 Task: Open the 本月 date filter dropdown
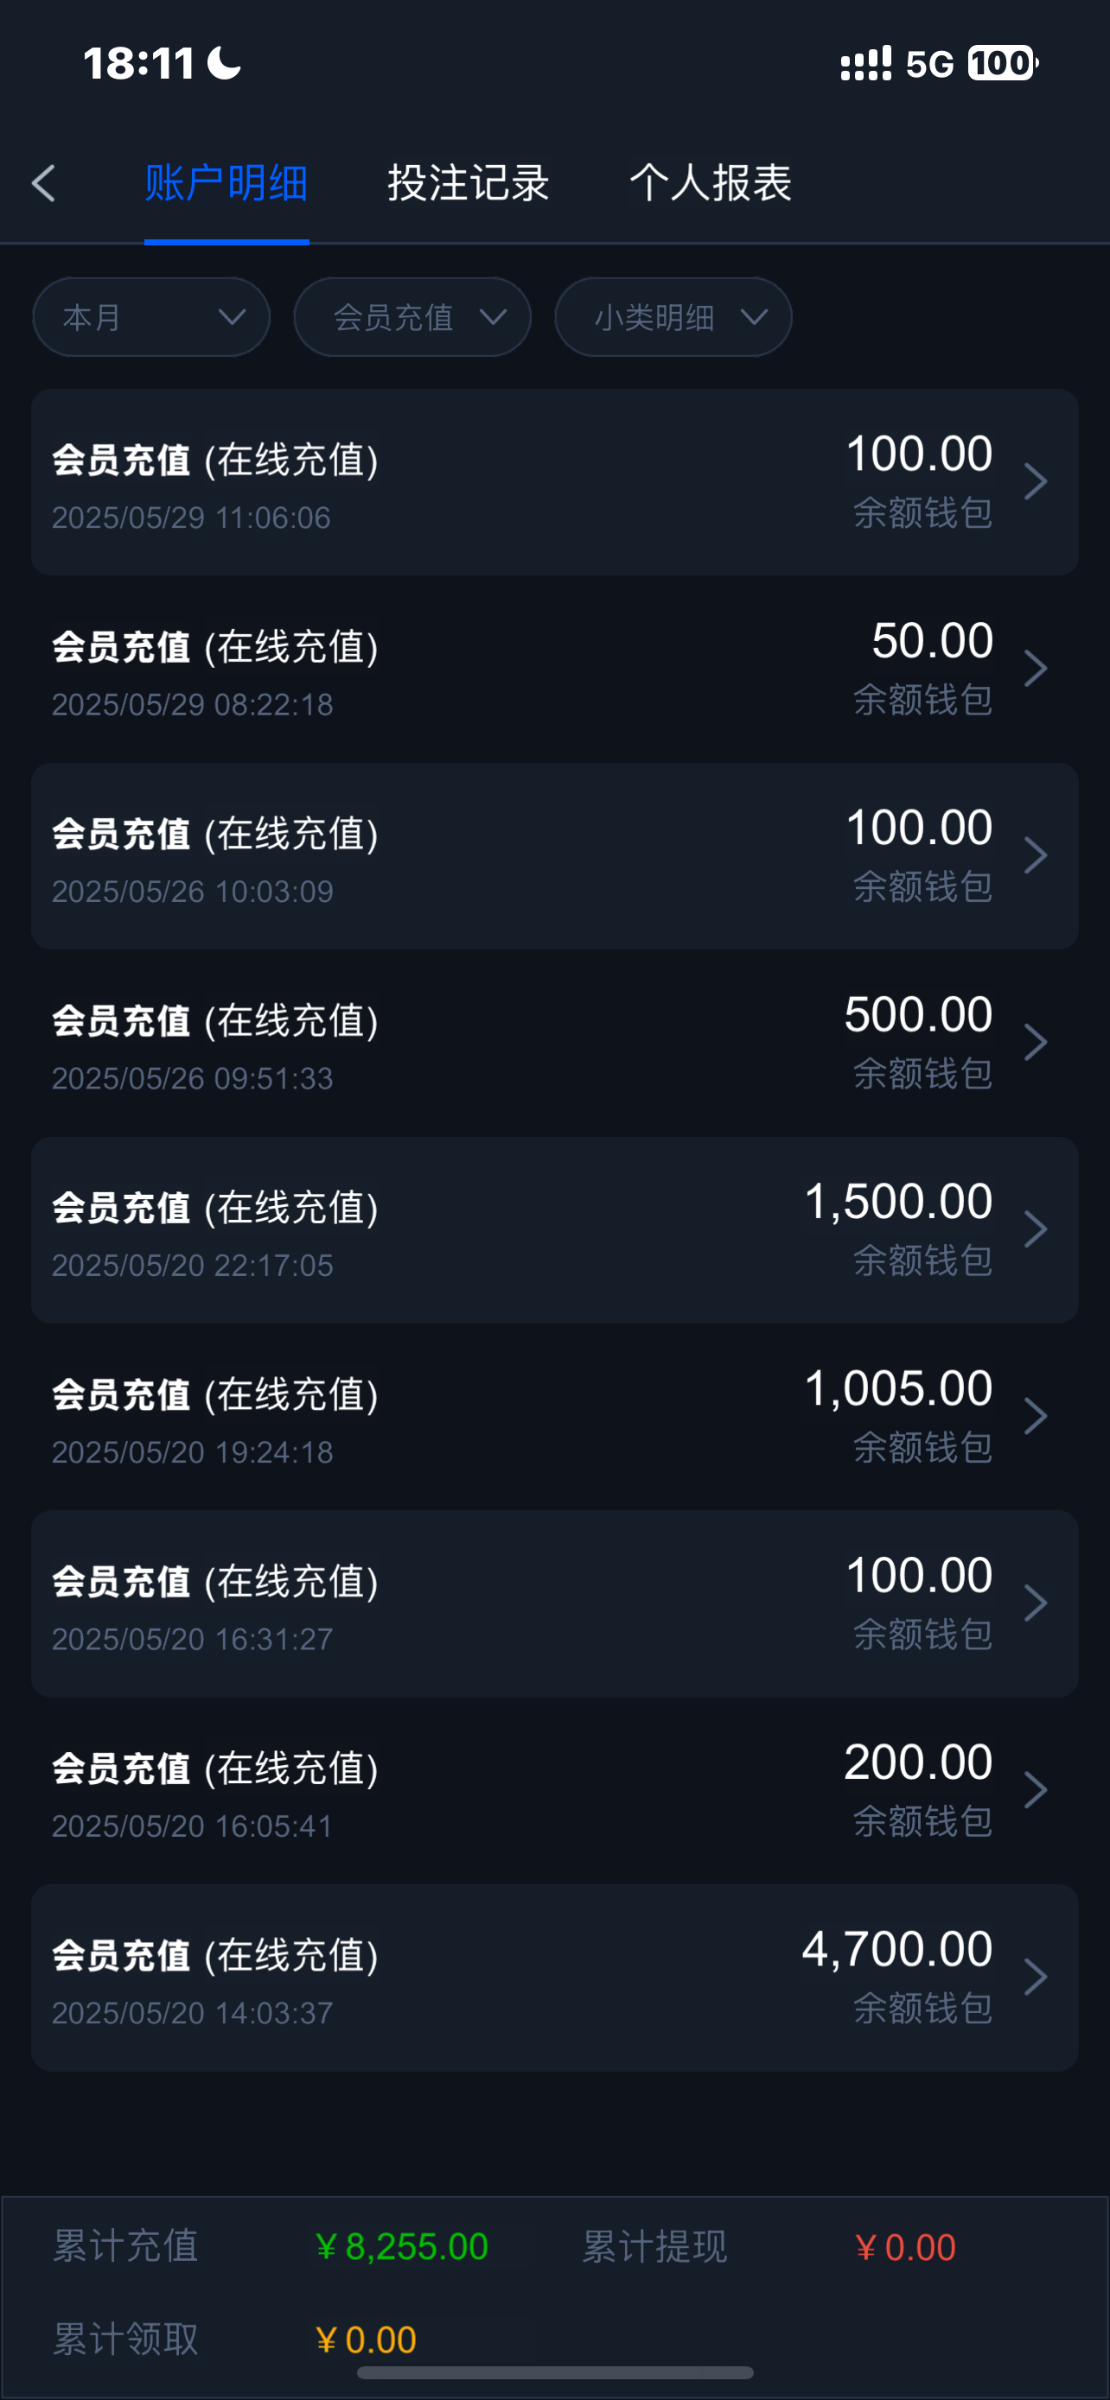point(151,317)
